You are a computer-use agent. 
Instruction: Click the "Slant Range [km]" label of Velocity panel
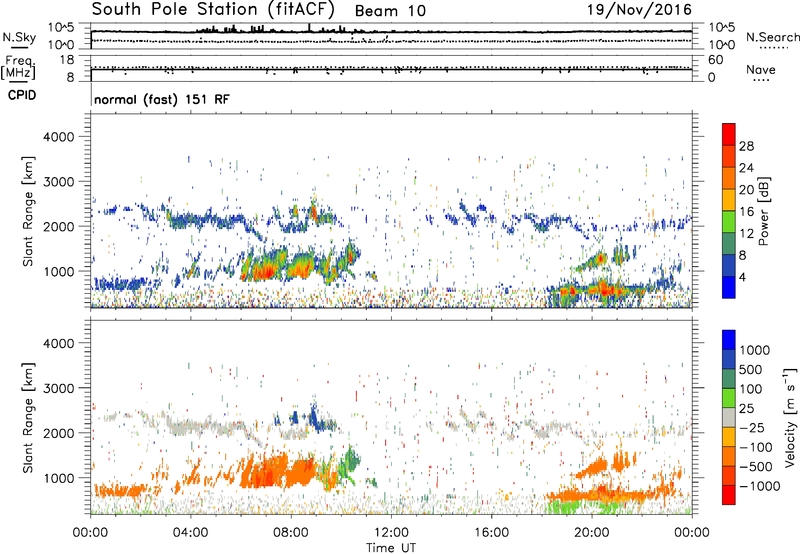(x=28, y=417)
